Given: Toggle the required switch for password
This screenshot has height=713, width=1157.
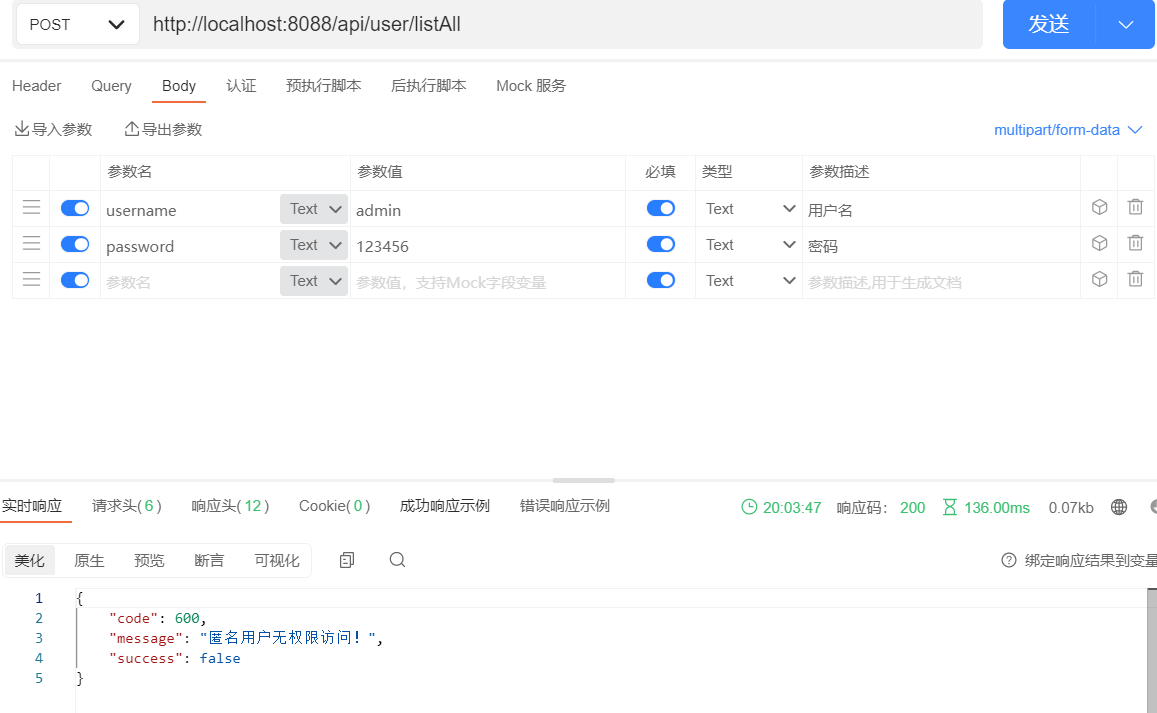Looking at the screenshot, I should click(660, 244).
